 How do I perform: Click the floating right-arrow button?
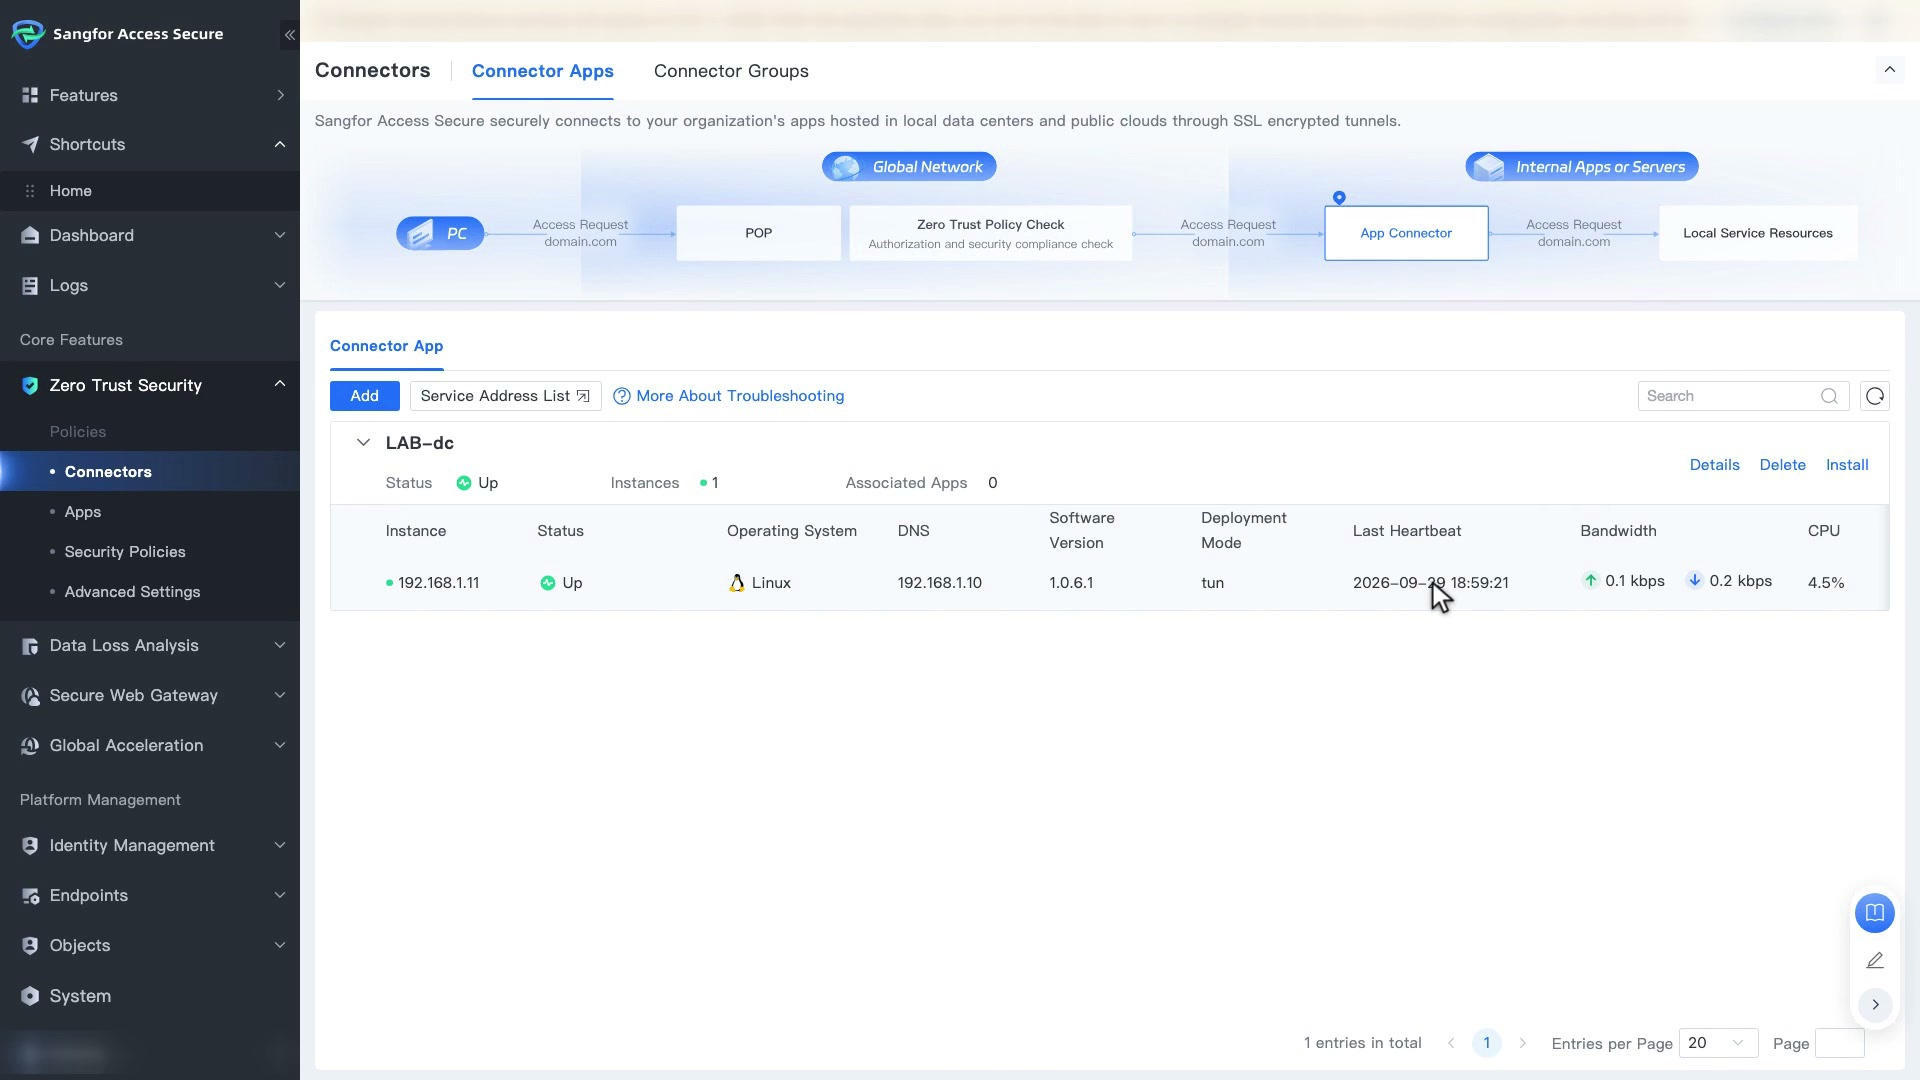(x=1875, y=1004)
